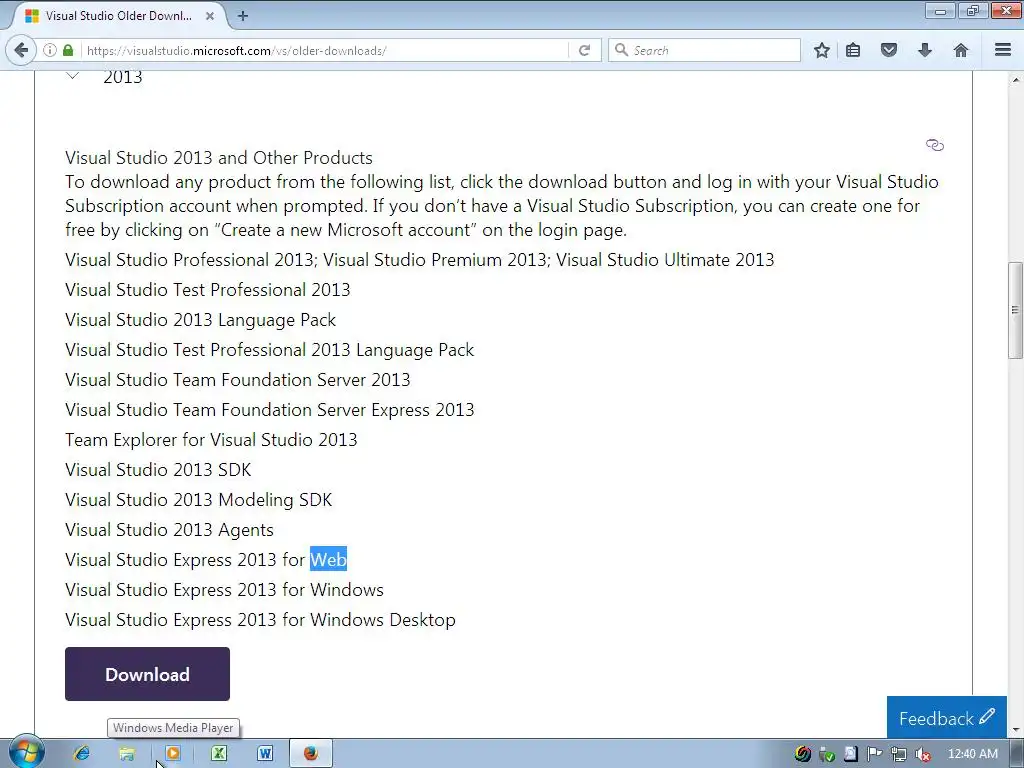Open the Windows Start orb

[27, 752]
